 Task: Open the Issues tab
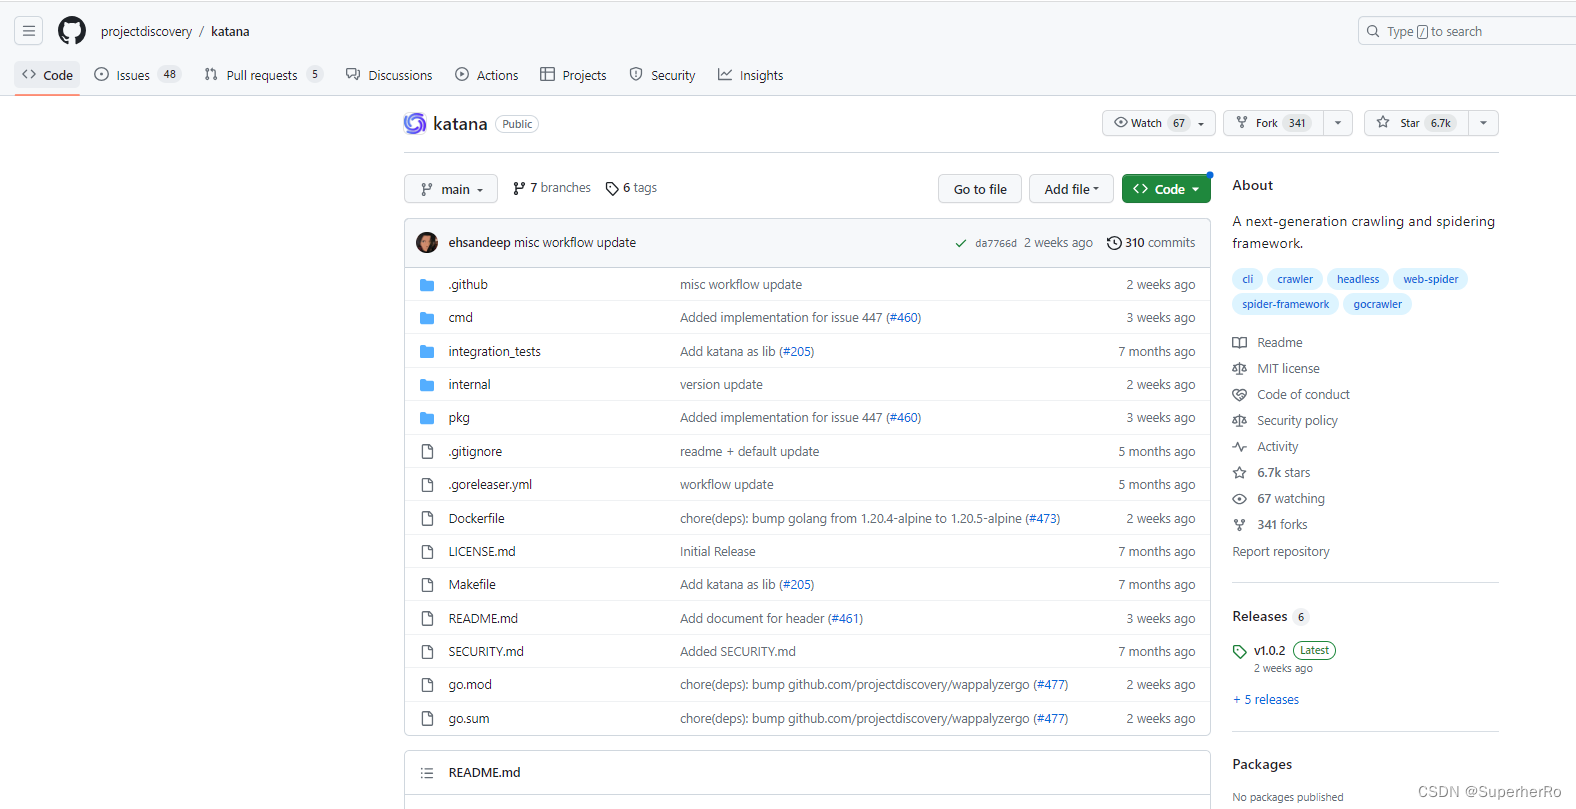tap(136, 75)
